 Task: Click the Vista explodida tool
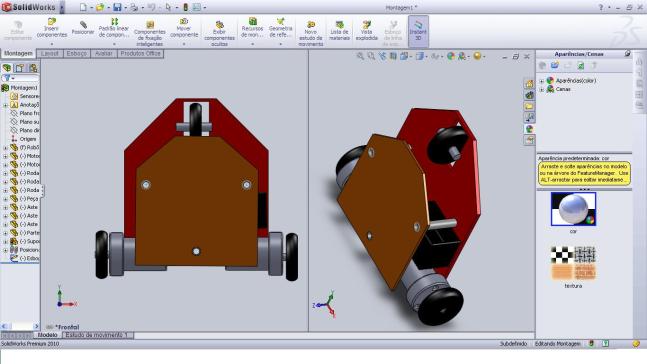pyautogui.click(x=366, y=31)
